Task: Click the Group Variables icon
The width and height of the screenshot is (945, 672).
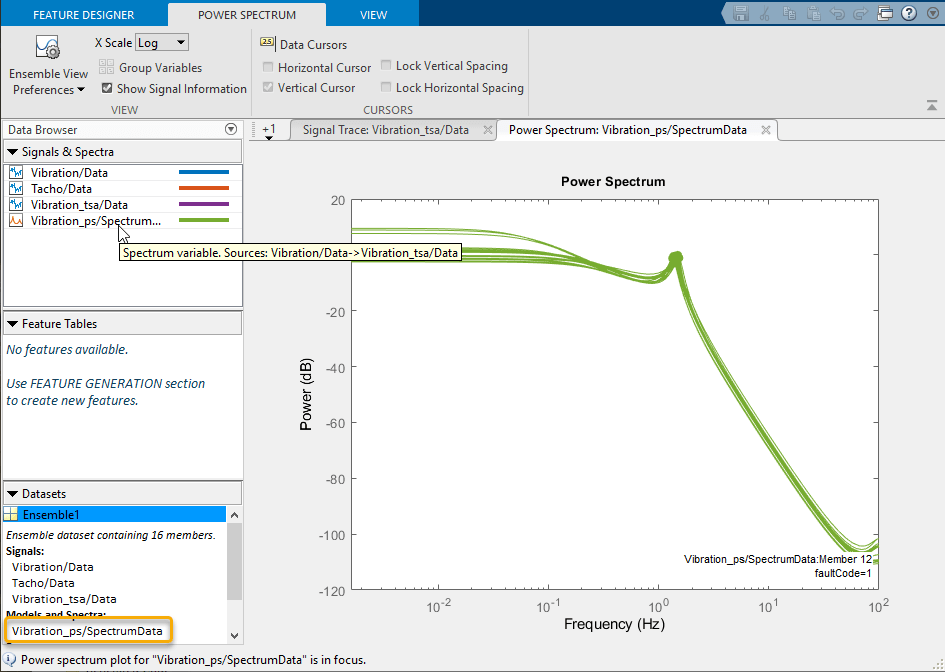Action: tap(107, 67)
